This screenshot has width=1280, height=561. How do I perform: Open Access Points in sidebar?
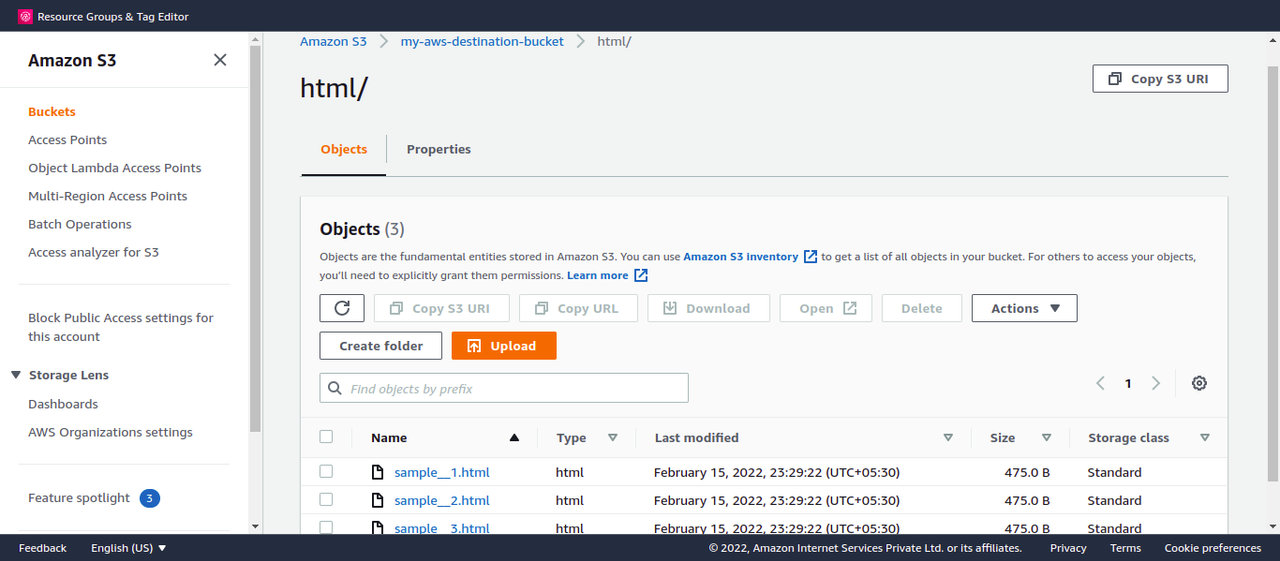coord(67,140)
